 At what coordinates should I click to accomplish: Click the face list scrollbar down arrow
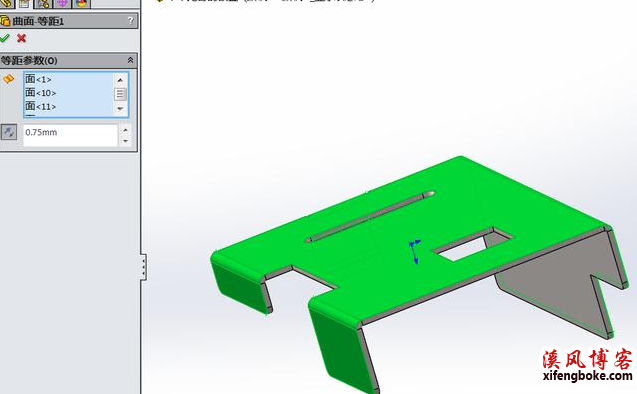pyautogui.click(x=120, y=108)
